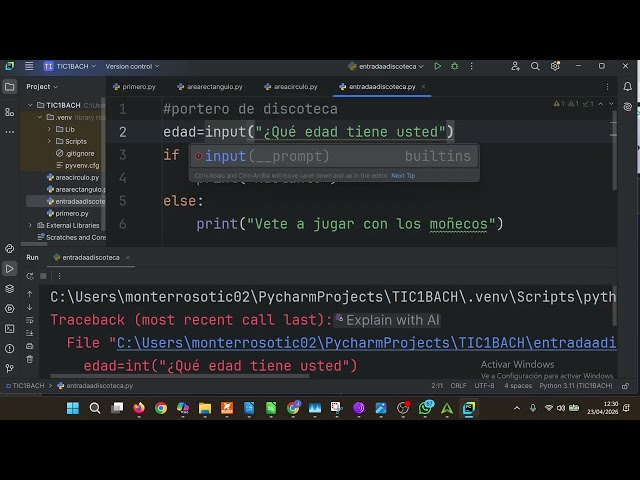
Task: Collapse the TIC1BACH root folder
Action: point(30,105)
